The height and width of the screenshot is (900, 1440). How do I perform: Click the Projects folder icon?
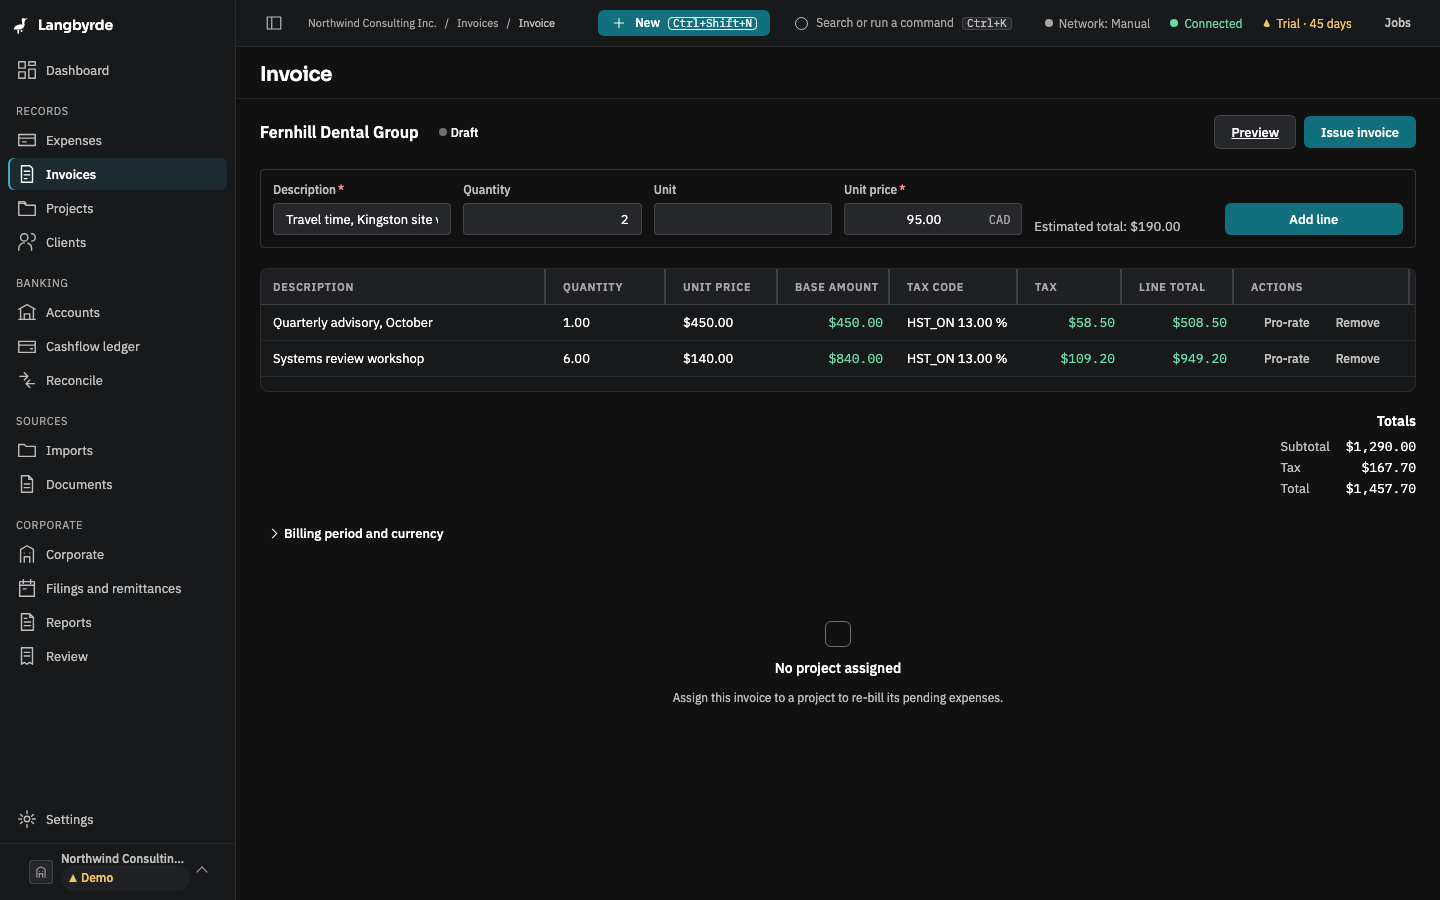coord(27,208)
